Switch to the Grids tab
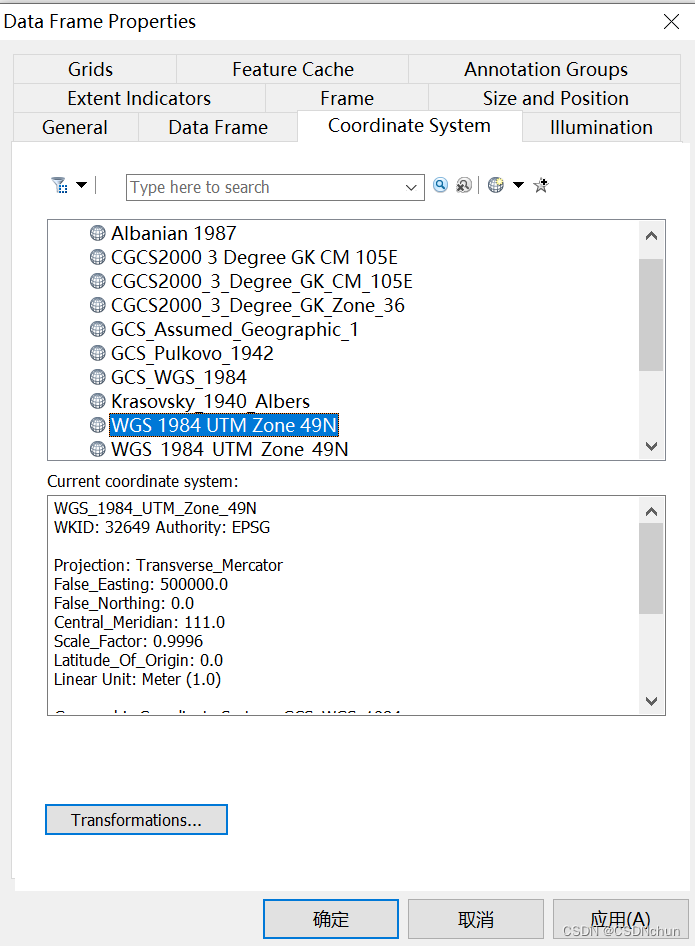 click(90, 69)
